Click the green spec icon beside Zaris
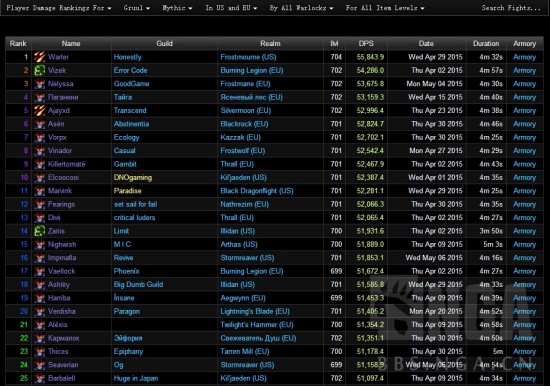 (x=40, y=231)
